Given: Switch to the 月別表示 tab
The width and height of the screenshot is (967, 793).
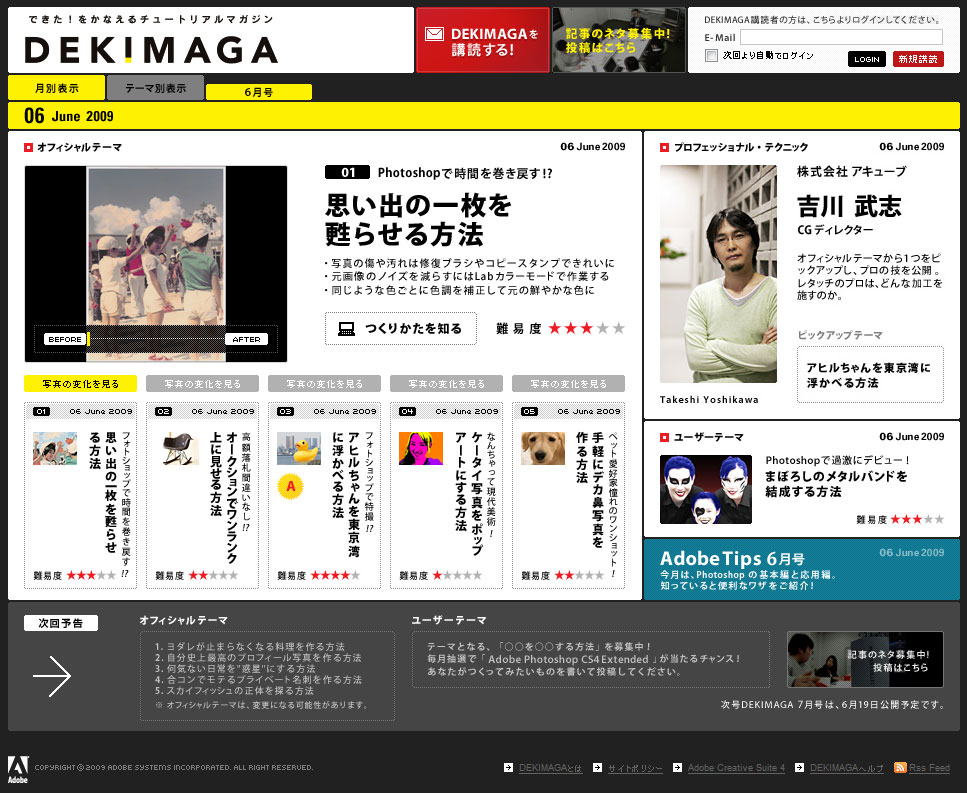Looking at the screenshot, I should (x=56, y=88).
